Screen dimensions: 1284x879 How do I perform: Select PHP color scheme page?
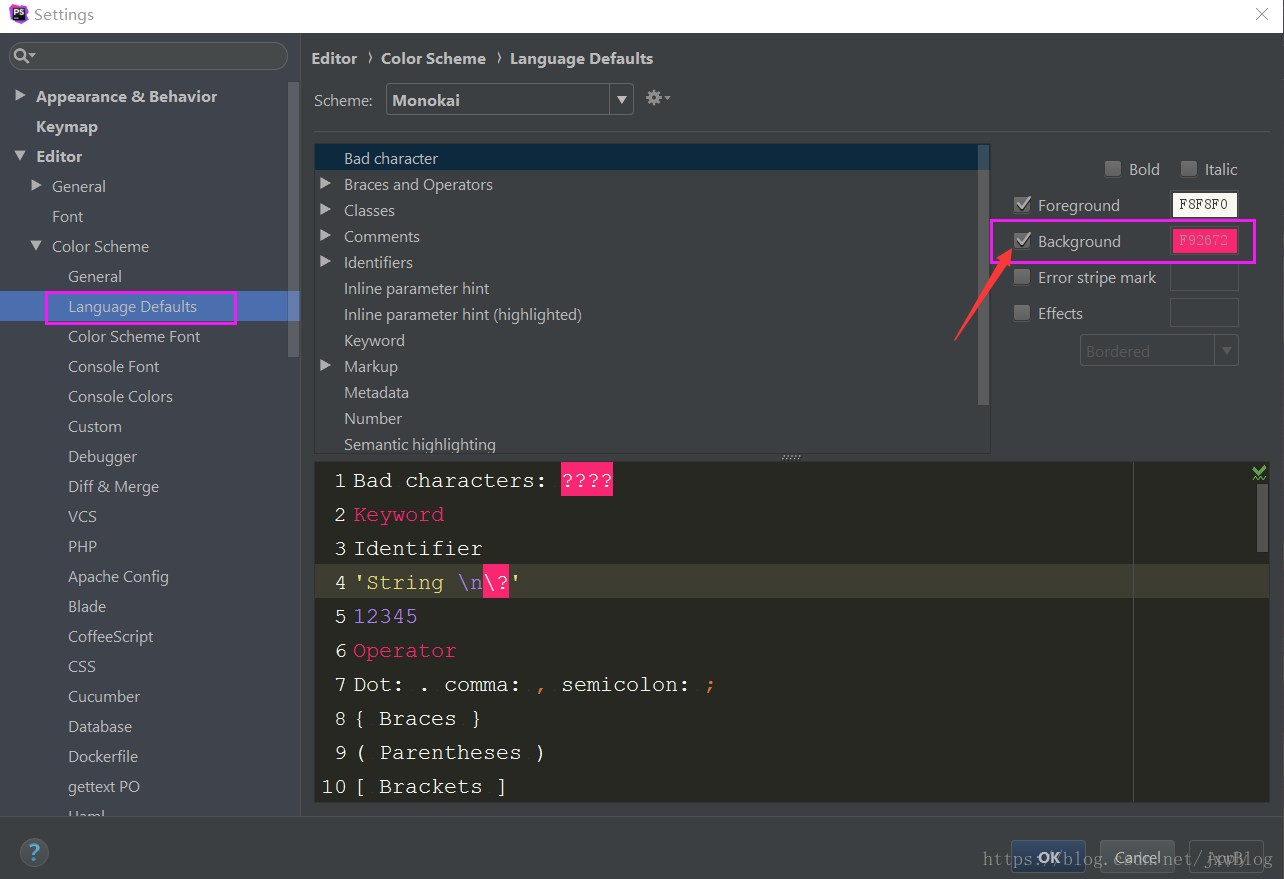[x=83, y=546]
